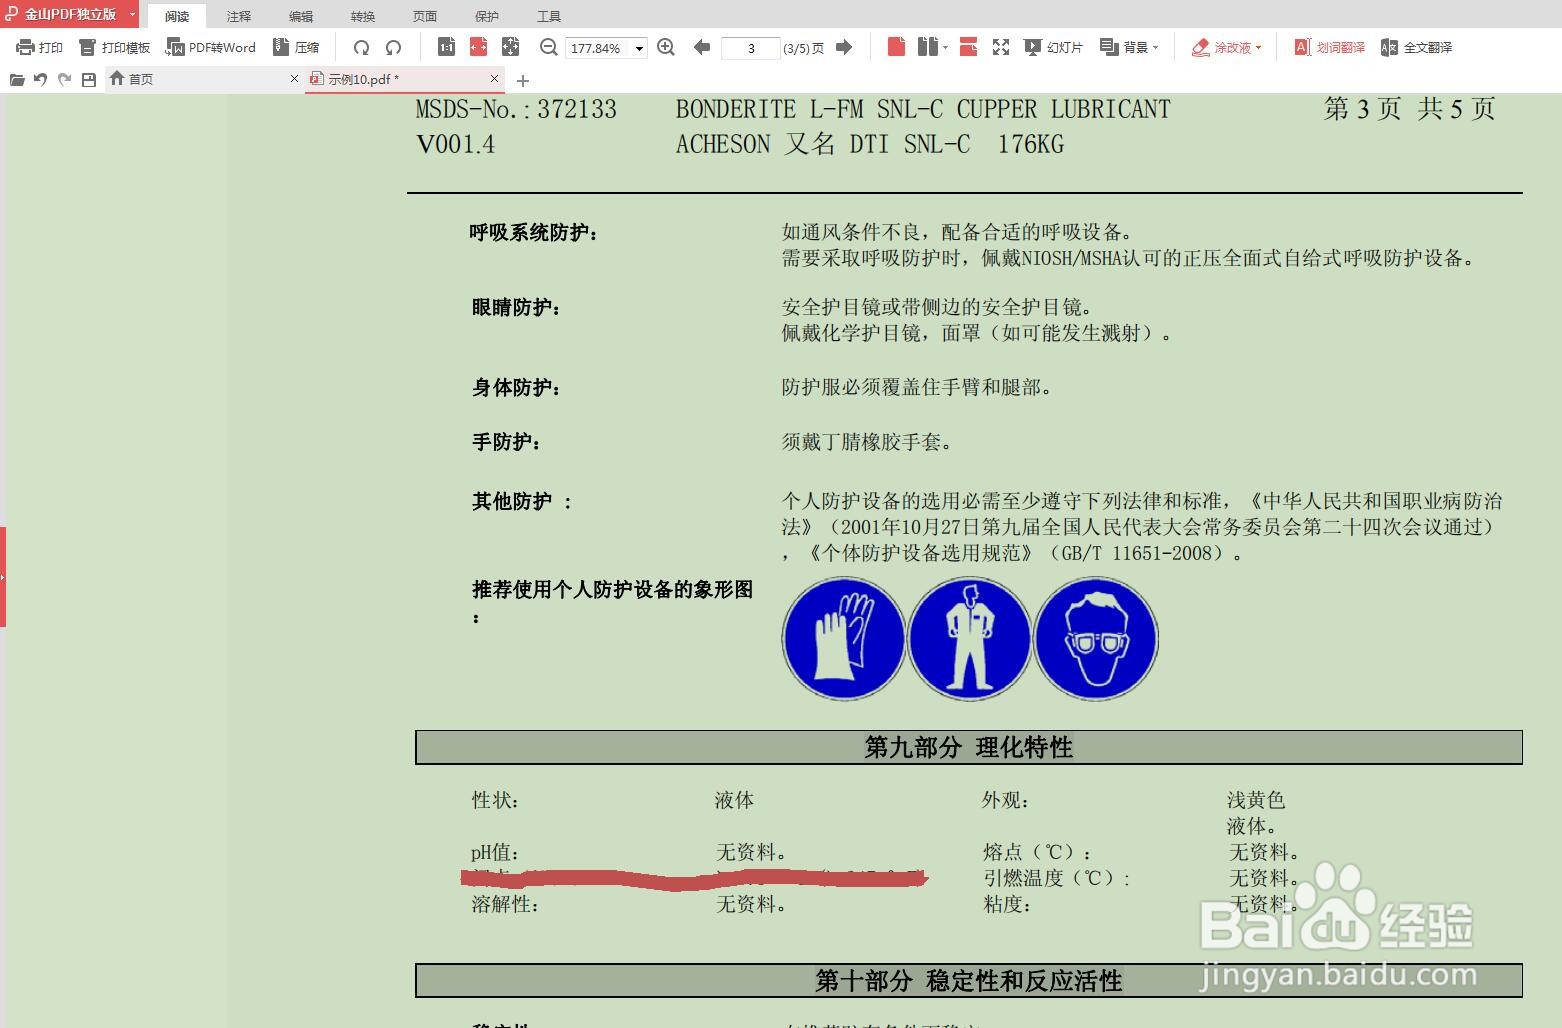Click label 手防护
The image size is (1562, 1028).
coord(506,442)
